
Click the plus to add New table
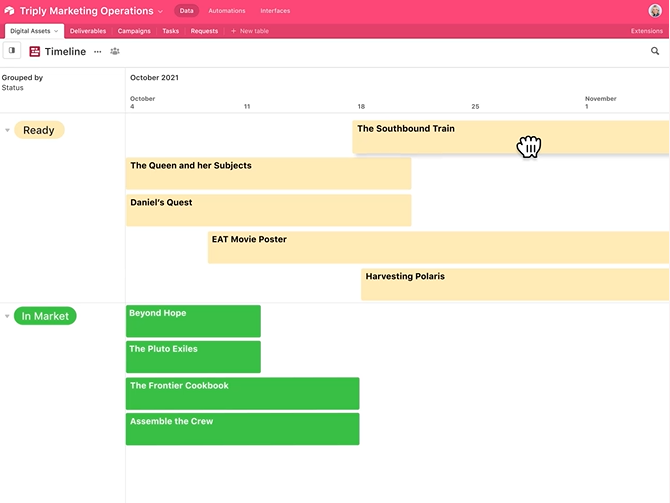pyautogui.click(x=234, y=31)
